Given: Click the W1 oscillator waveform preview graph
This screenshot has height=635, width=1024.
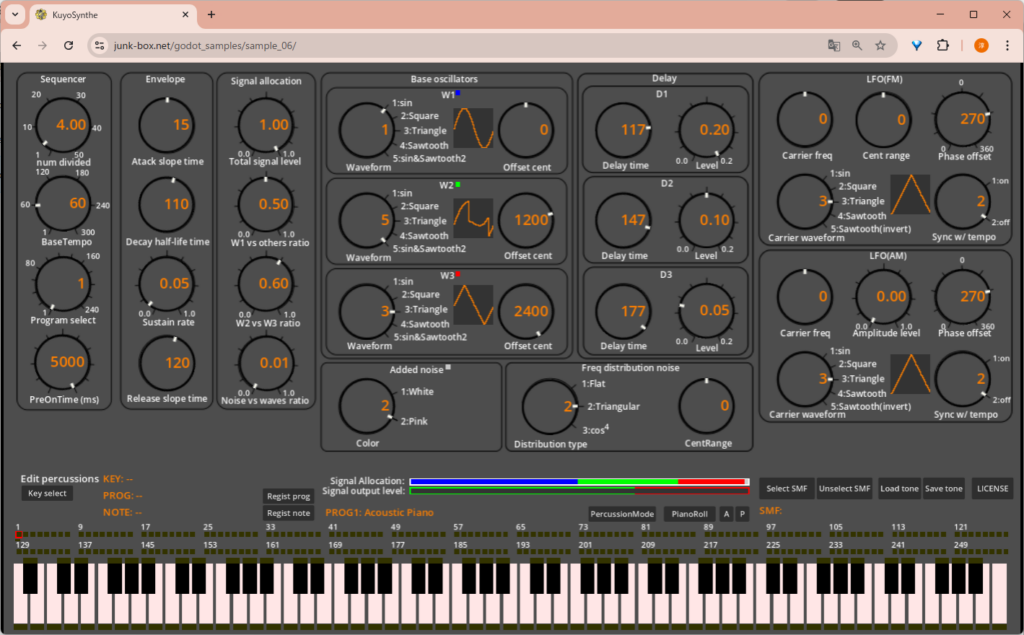Looking at the screenshot, I should [x=473, y=128].
